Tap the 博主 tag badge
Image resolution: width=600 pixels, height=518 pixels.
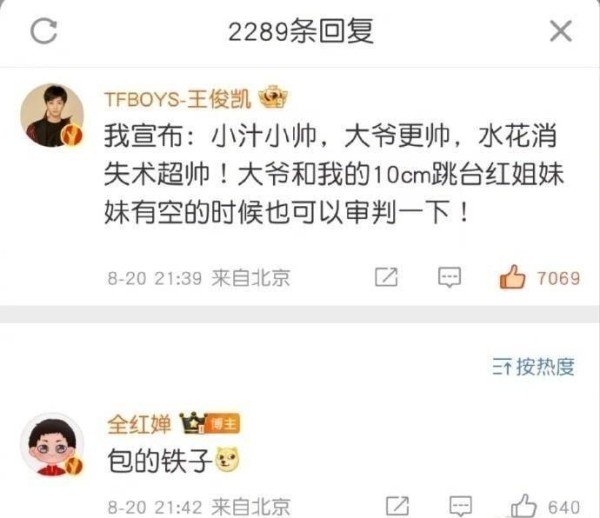click(223, 424)
